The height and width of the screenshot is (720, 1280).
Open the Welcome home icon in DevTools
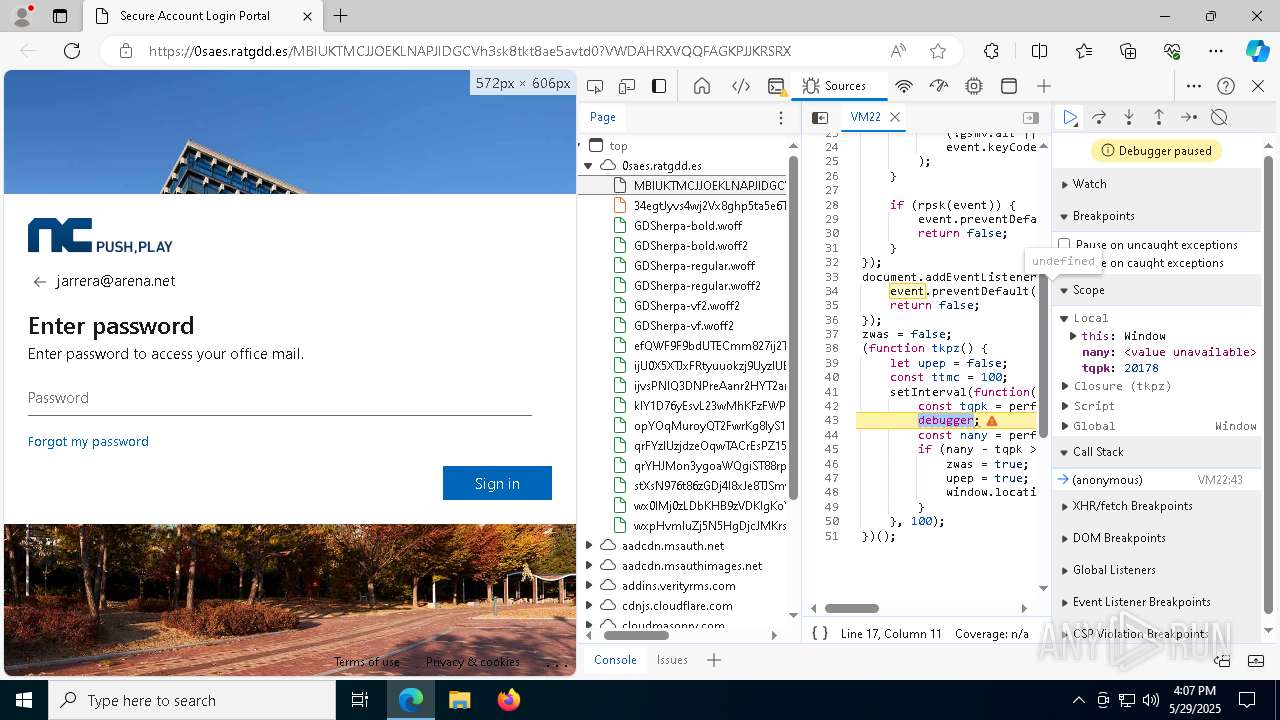tap(702, 86)
